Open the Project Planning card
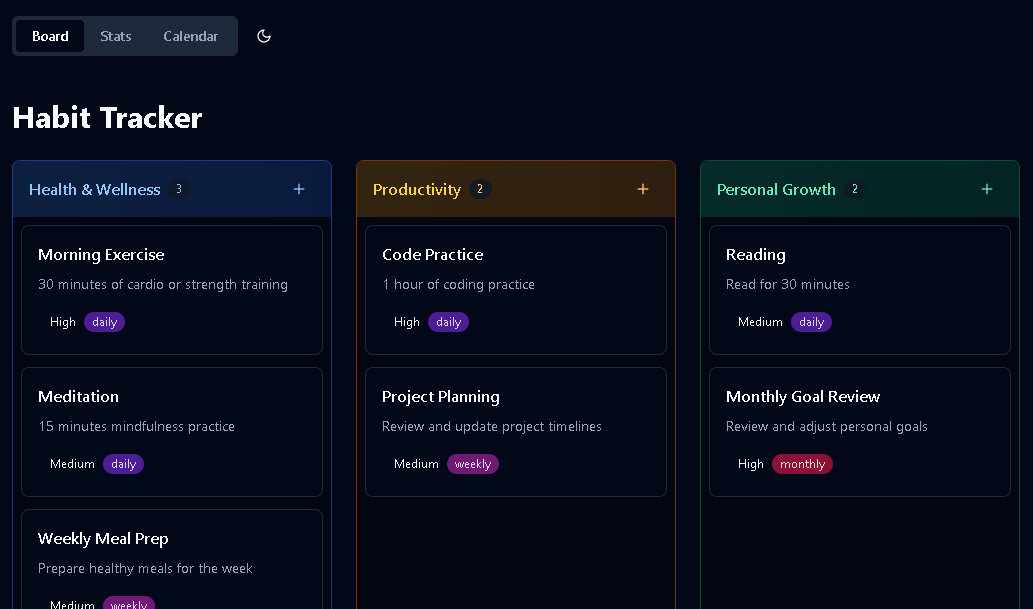This screenshot has width=1033, height=609. [516, 432]
